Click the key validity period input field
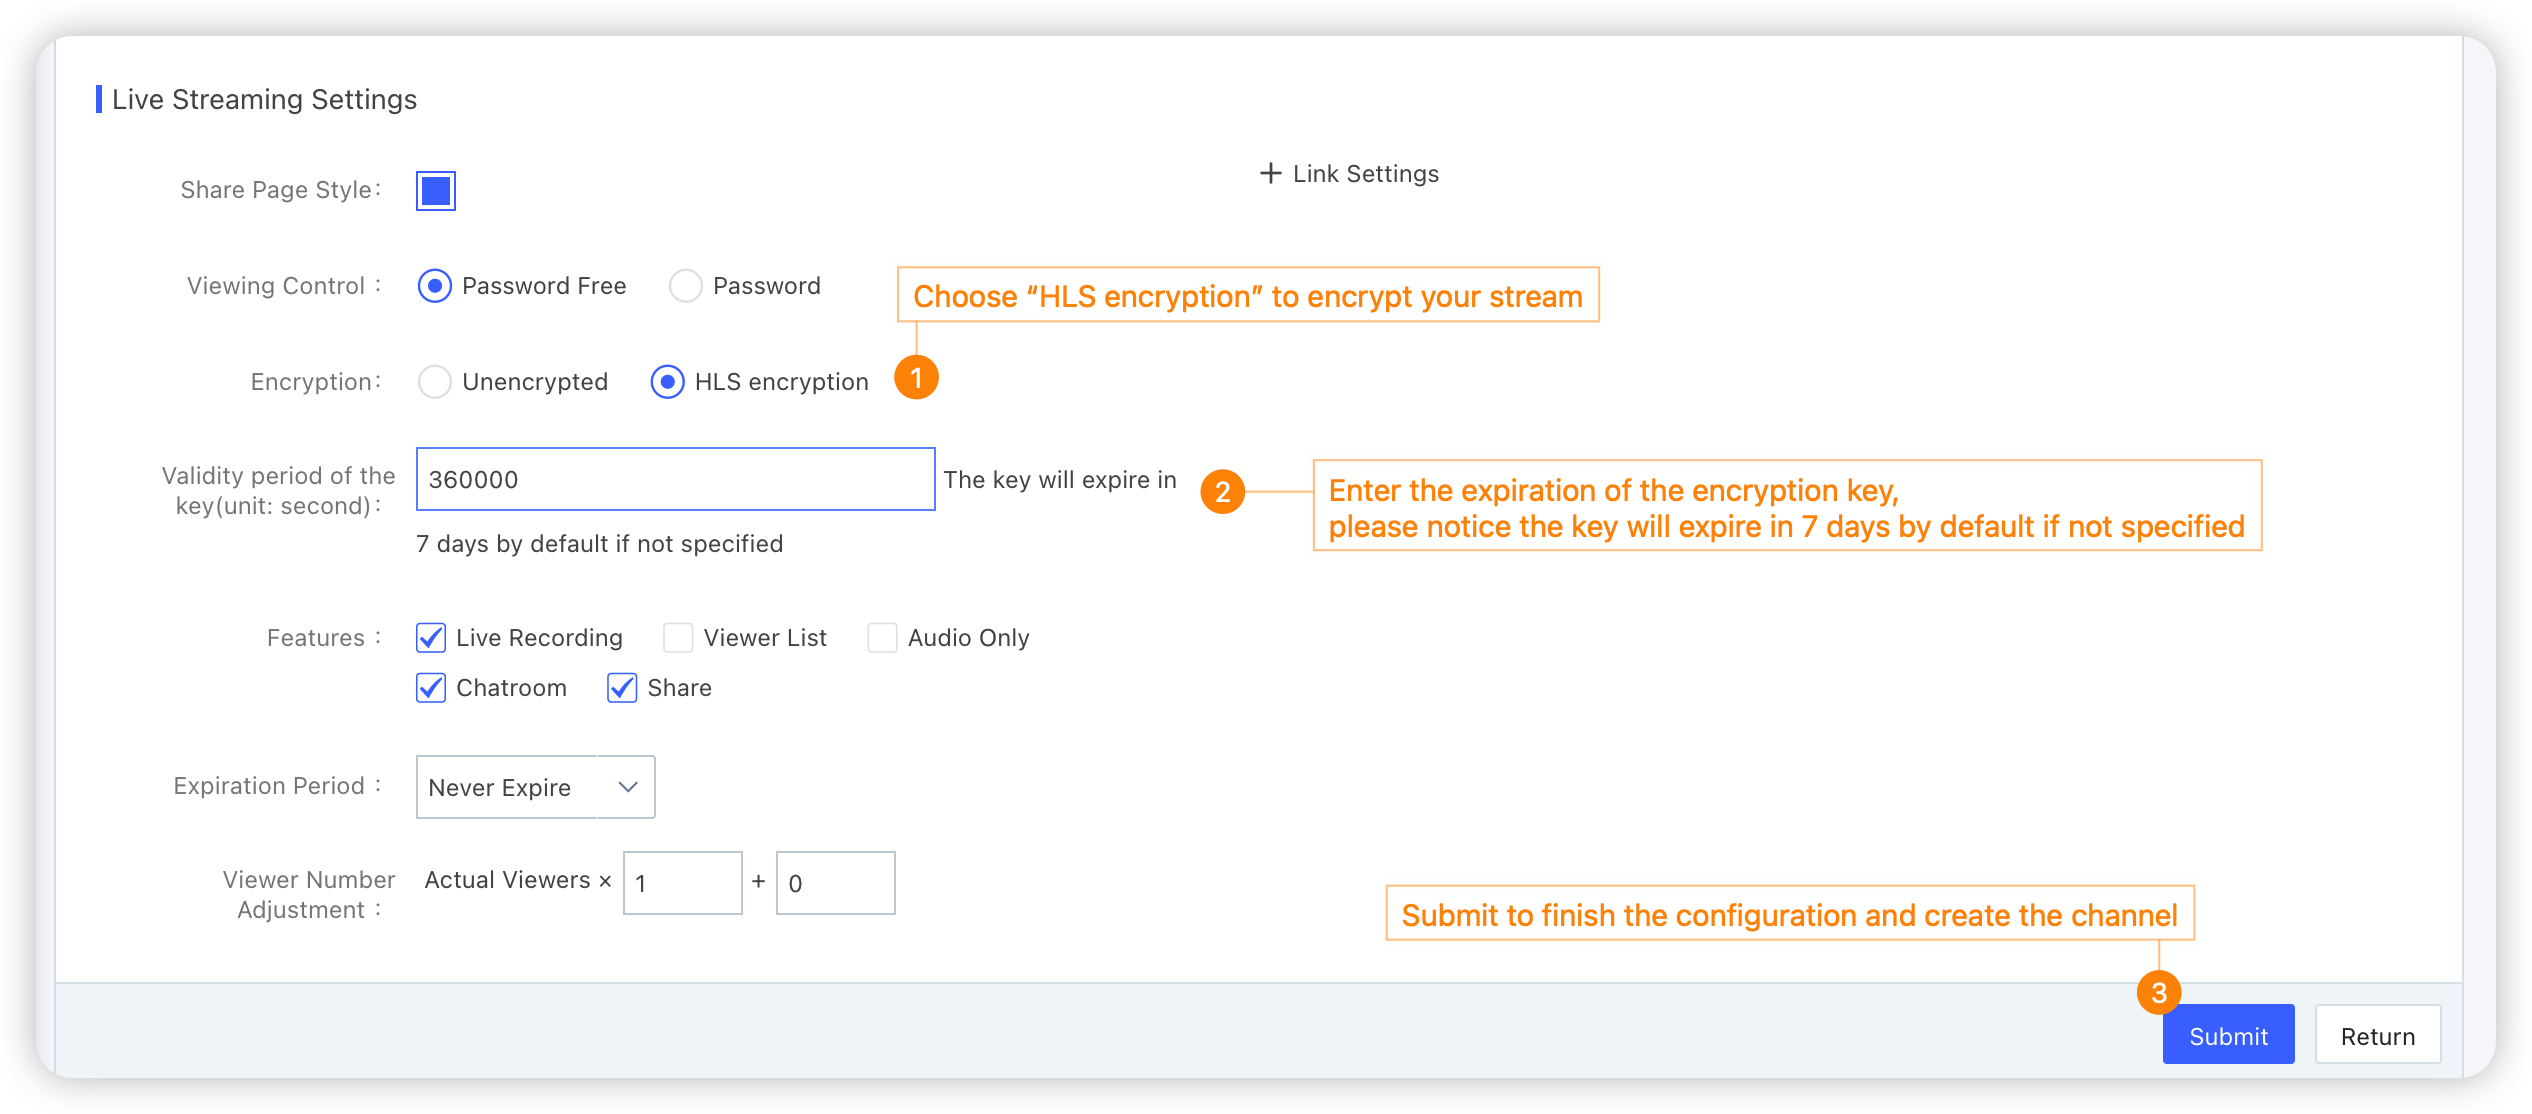 coord(675,479)
